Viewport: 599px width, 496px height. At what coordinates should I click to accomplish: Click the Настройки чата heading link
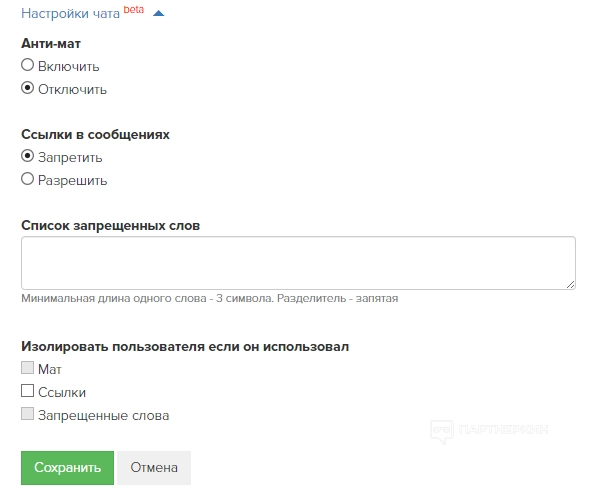[70, 13]
